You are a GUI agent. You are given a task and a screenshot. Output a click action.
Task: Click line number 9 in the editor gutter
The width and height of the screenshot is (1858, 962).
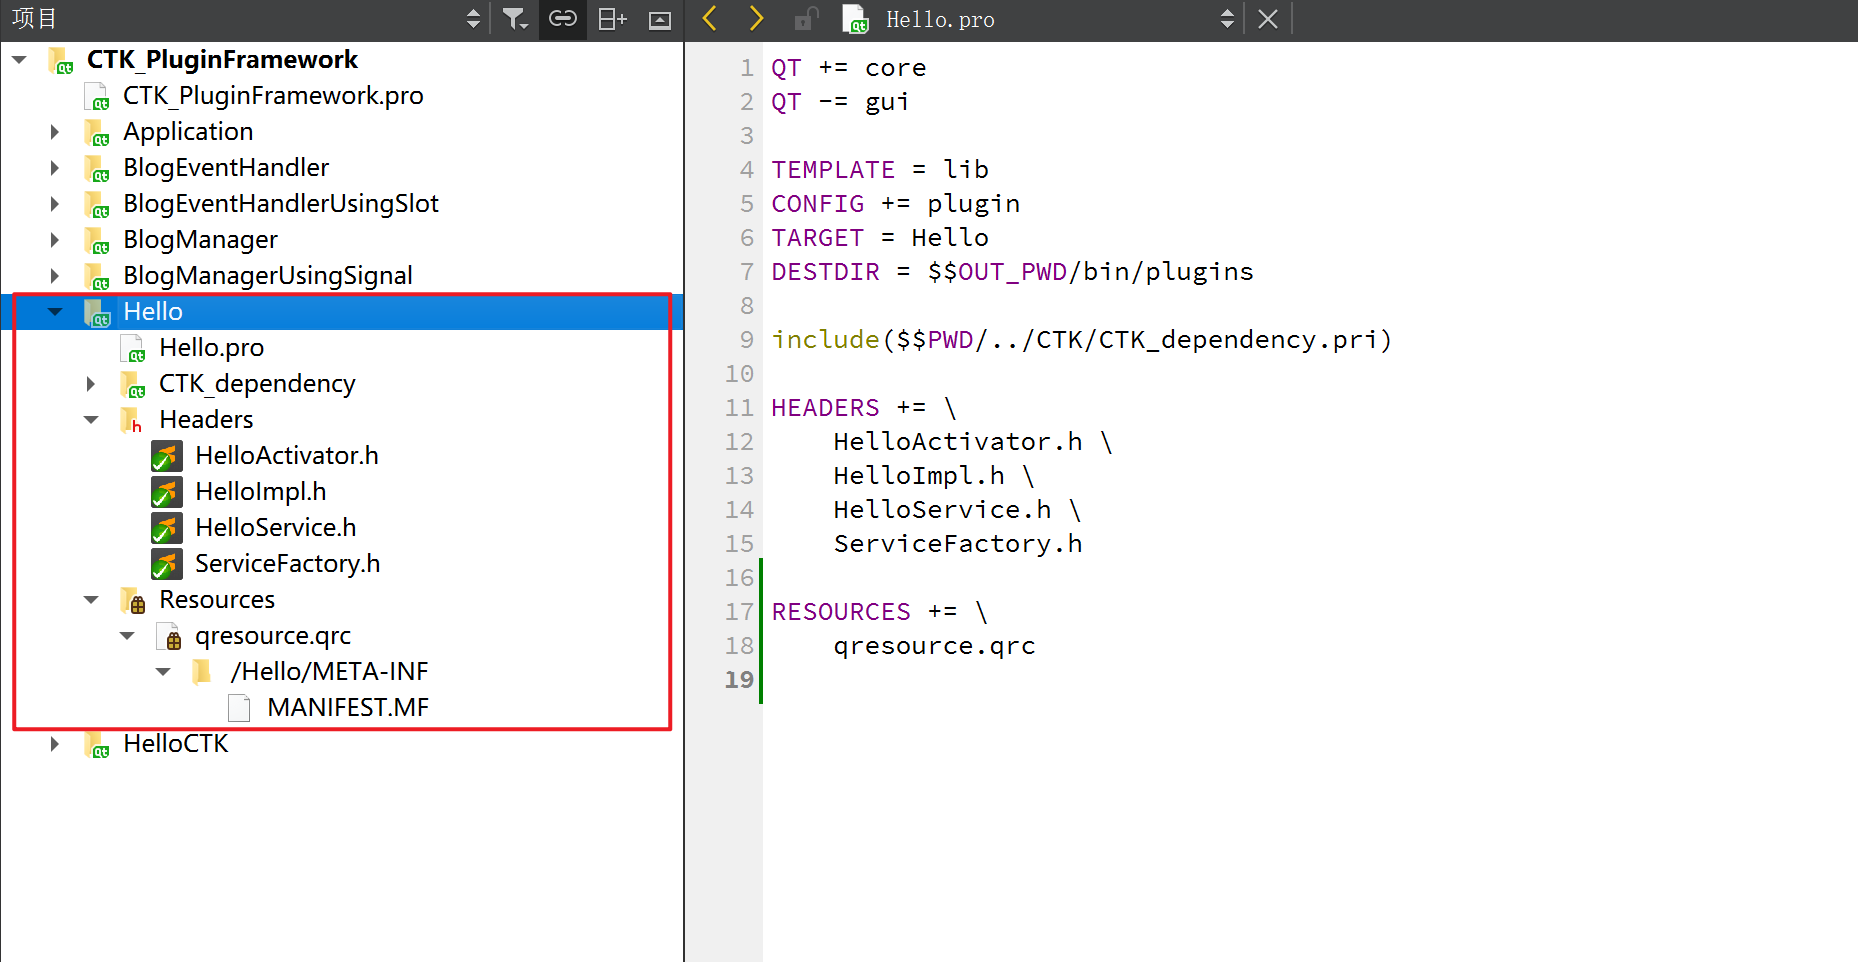(745, 339)
